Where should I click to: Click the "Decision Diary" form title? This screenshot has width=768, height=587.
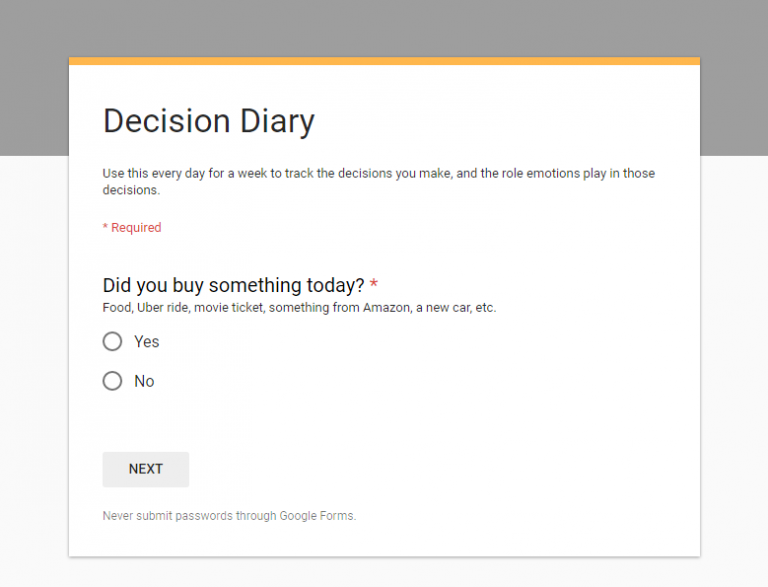[209, 121]
